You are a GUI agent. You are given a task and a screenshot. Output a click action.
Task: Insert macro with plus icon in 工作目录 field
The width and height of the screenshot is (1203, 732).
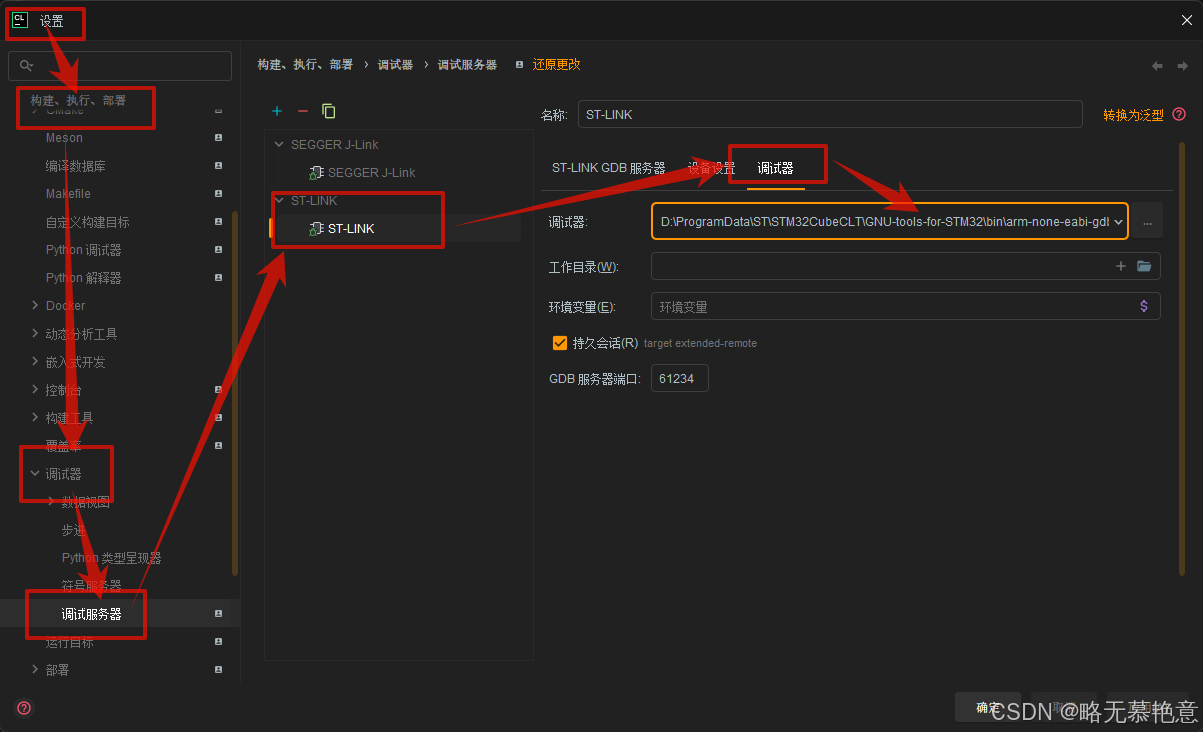tap(1121, 266)
